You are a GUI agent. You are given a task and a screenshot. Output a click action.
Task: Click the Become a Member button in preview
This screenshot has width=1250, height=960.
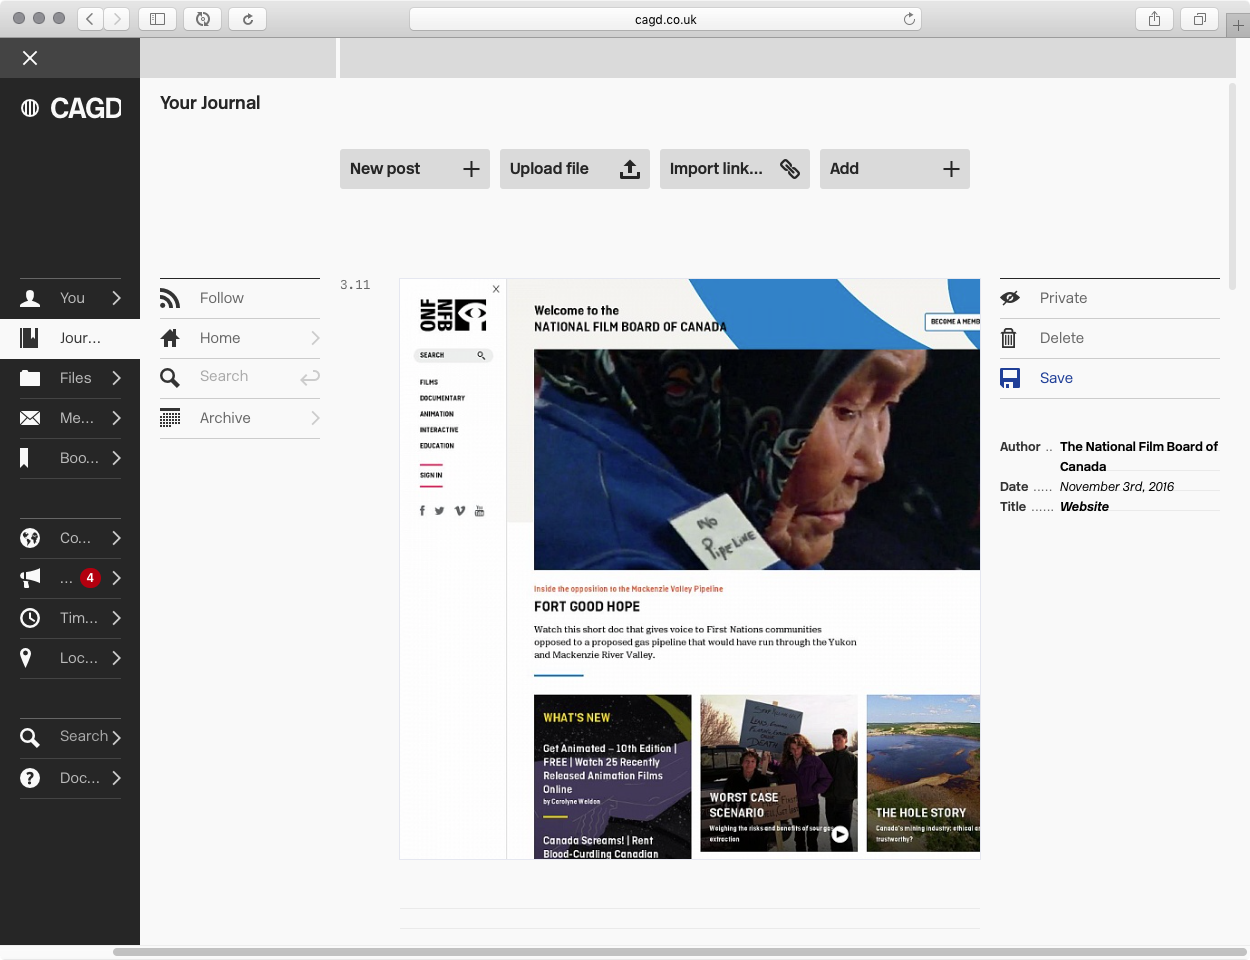coord(953,322)
